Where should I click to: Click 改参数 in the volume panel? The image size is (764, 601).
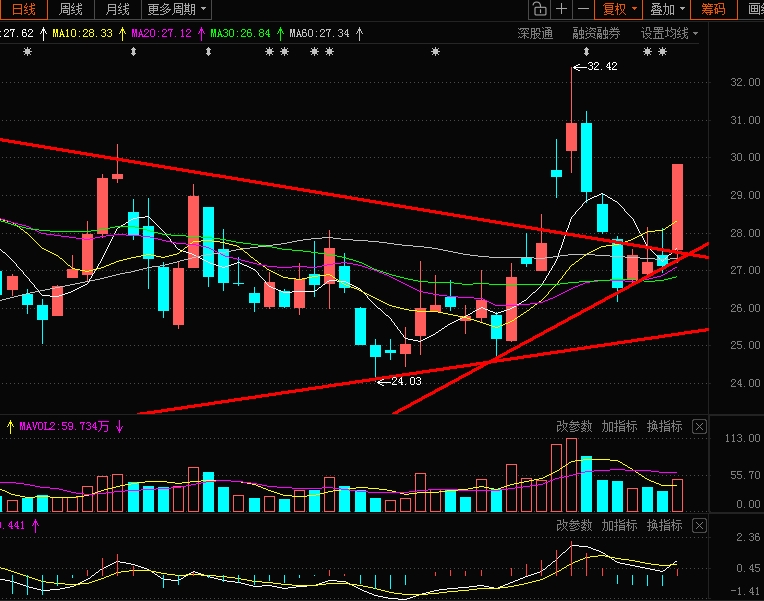[x=574, y=427]
